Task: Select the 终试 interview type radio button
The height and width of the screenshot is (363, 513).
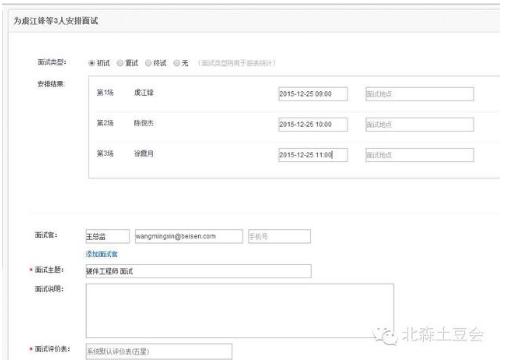Action: coord(148,63)
